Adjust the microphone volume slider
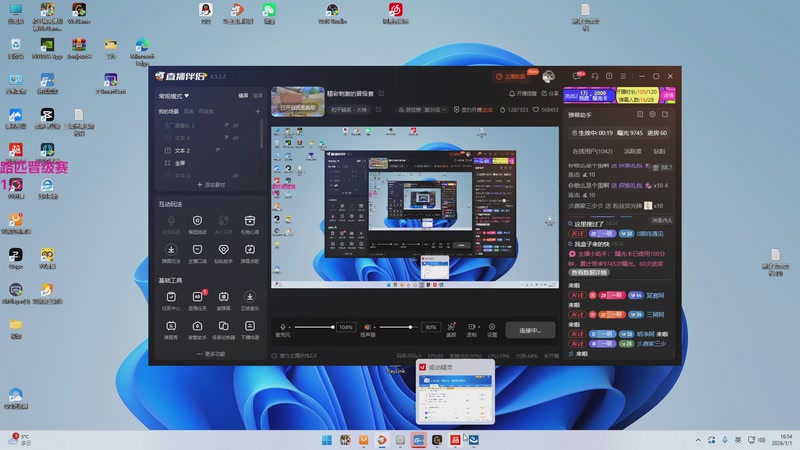 314,327
